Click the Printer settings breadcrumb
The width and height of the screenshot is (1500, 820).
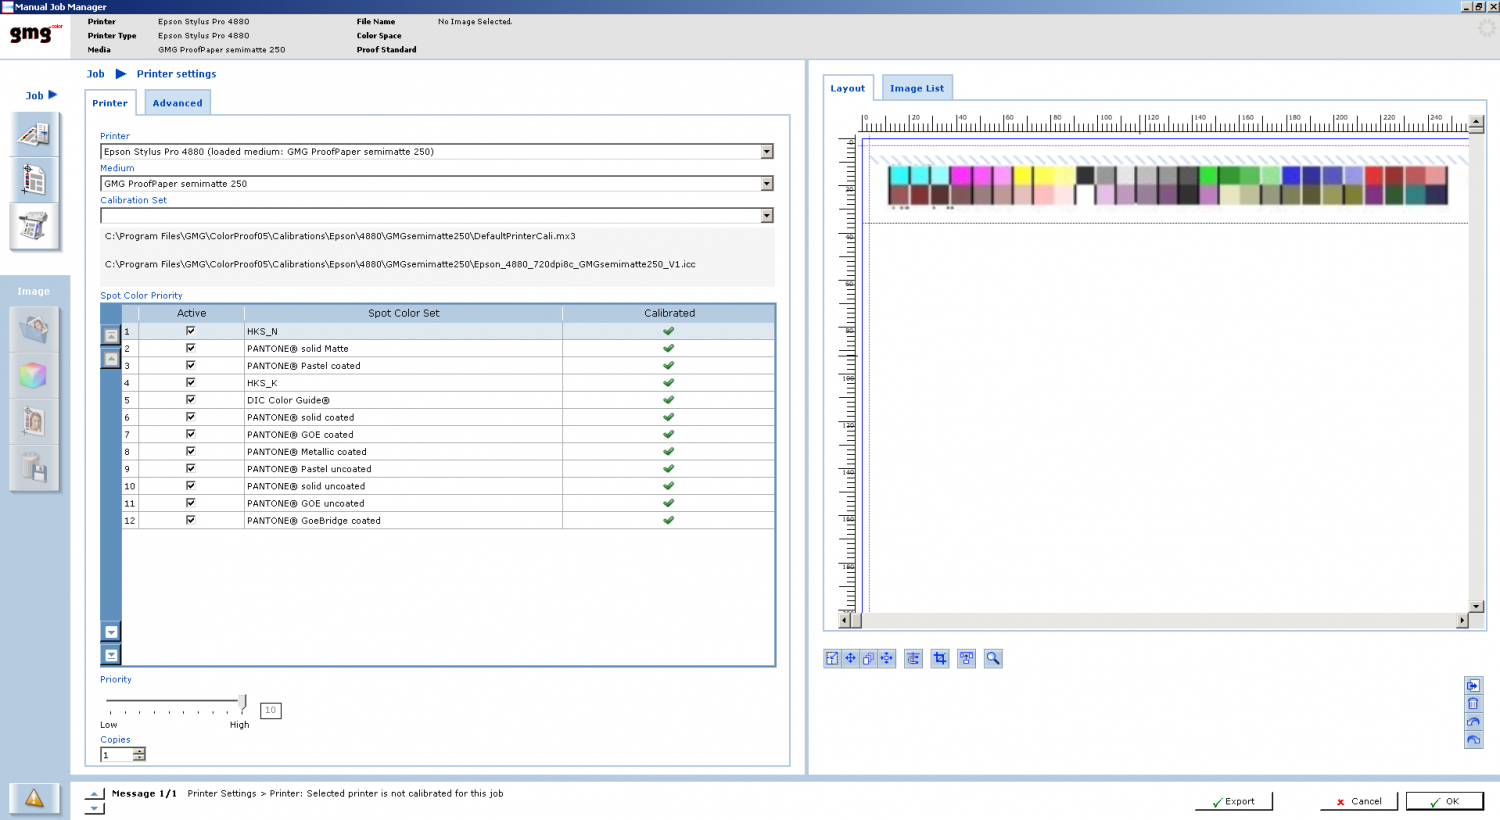tap(176, 74)
